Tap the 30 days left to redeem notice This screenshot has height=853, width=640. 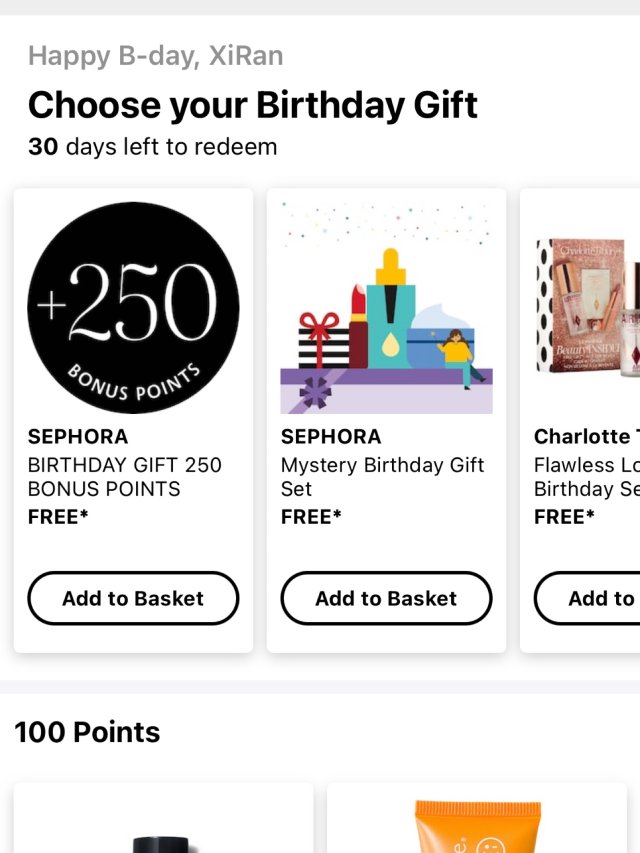(152, 147)
